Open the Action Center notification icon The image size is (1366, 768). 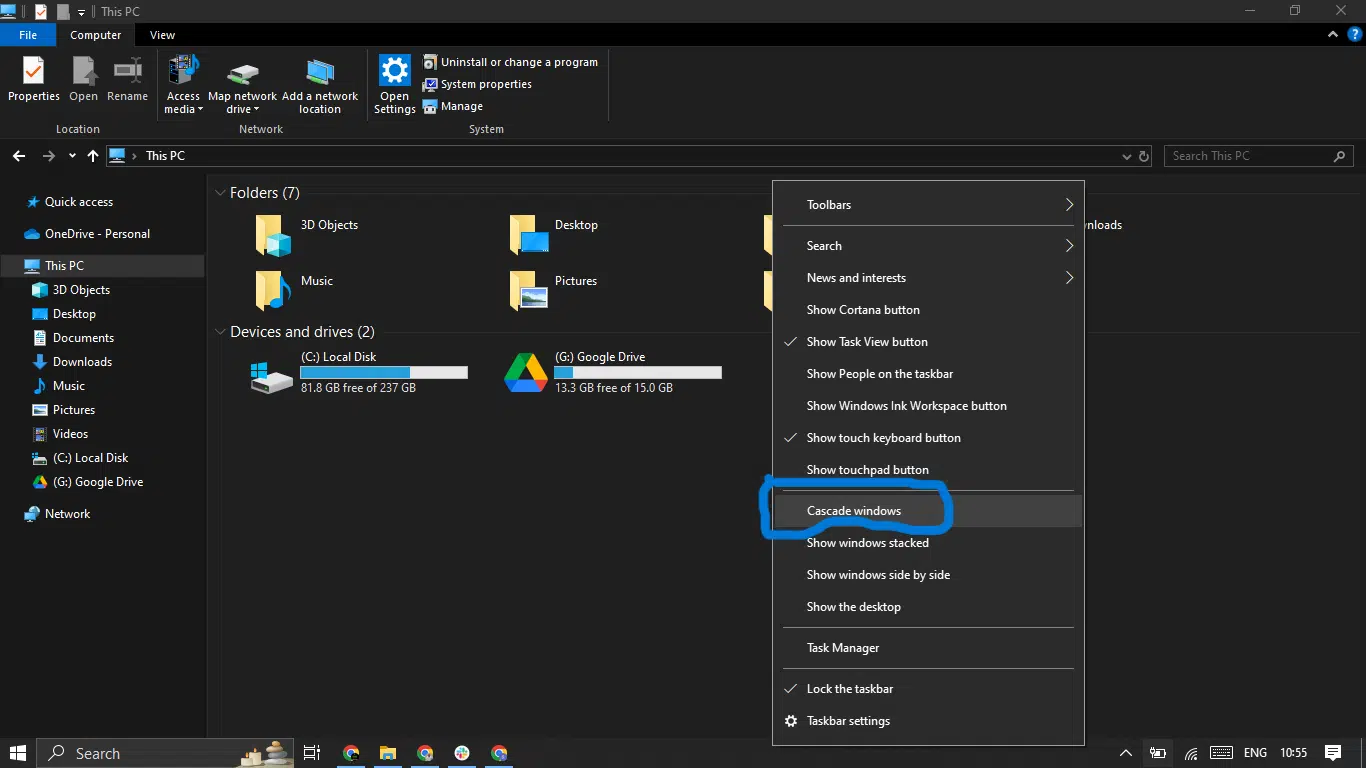click(1333, 753)
